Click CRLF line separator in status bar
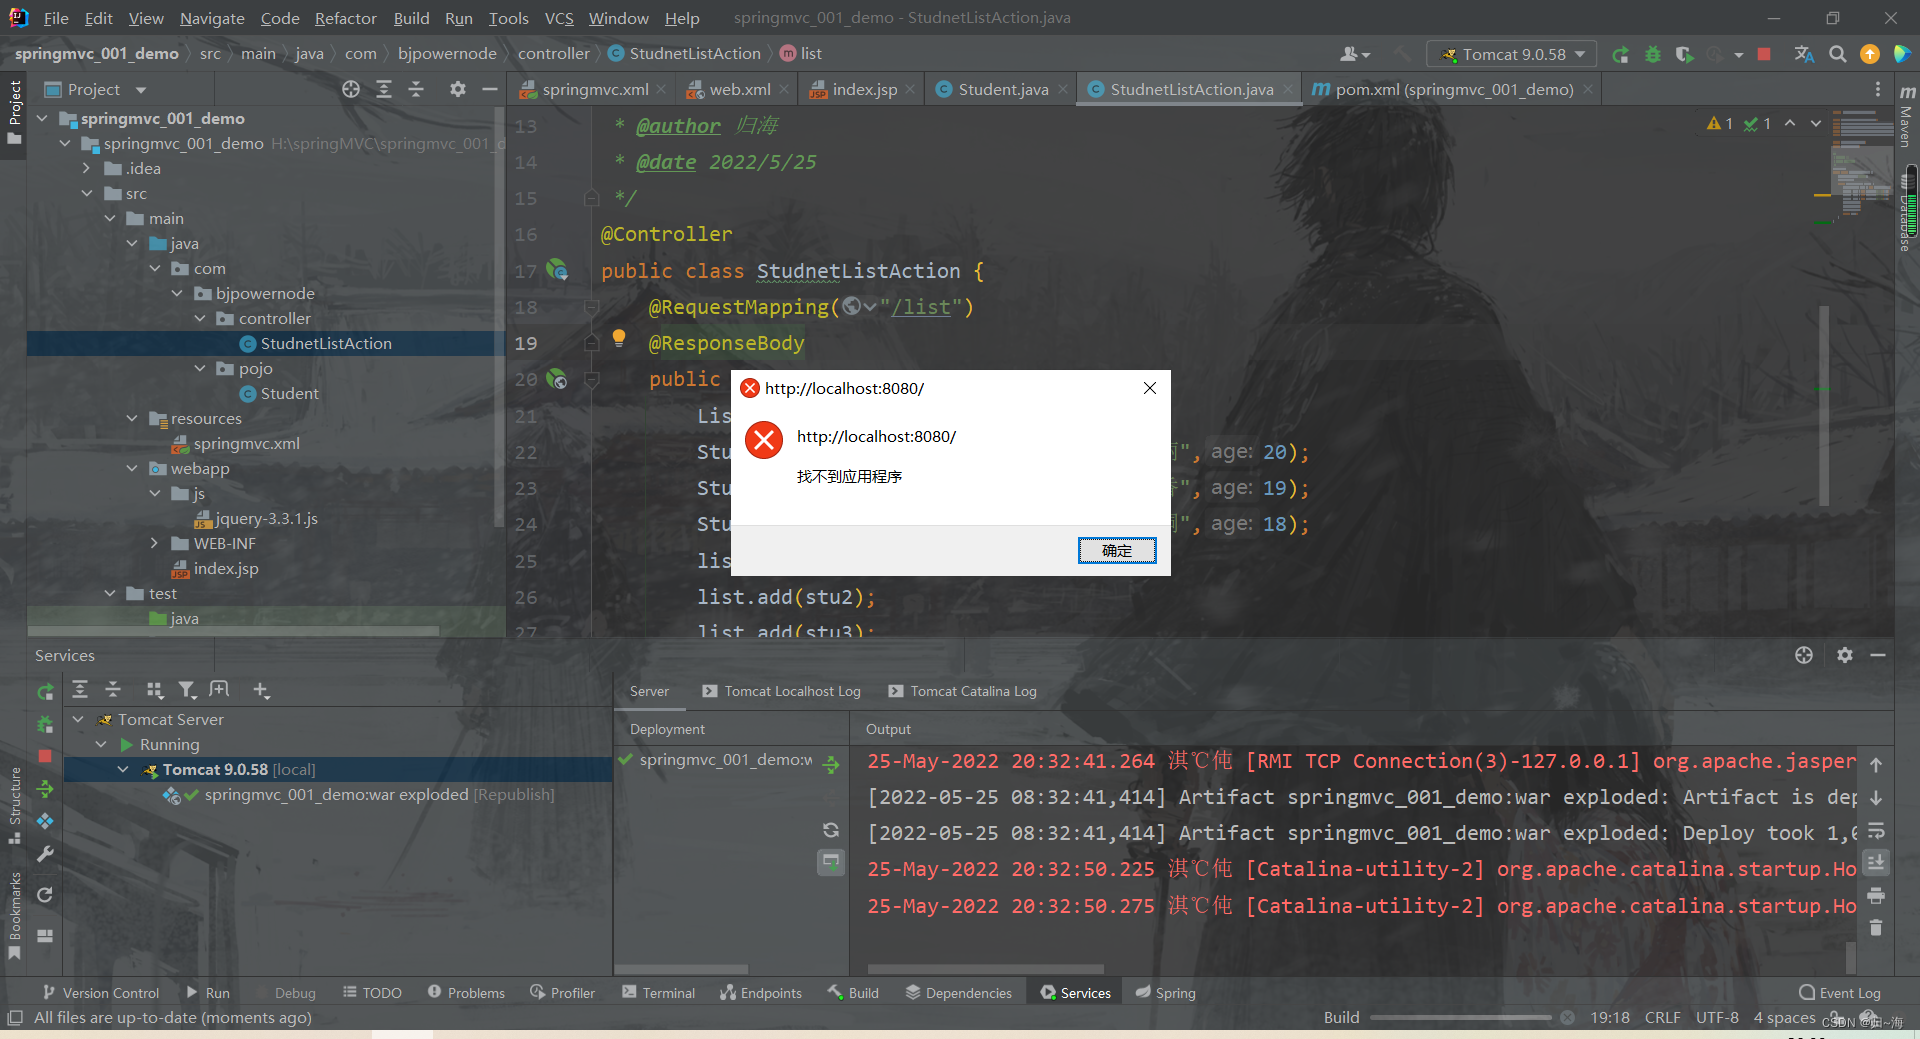The image size is (1920, 1039). click(x=1662, y=1018)
